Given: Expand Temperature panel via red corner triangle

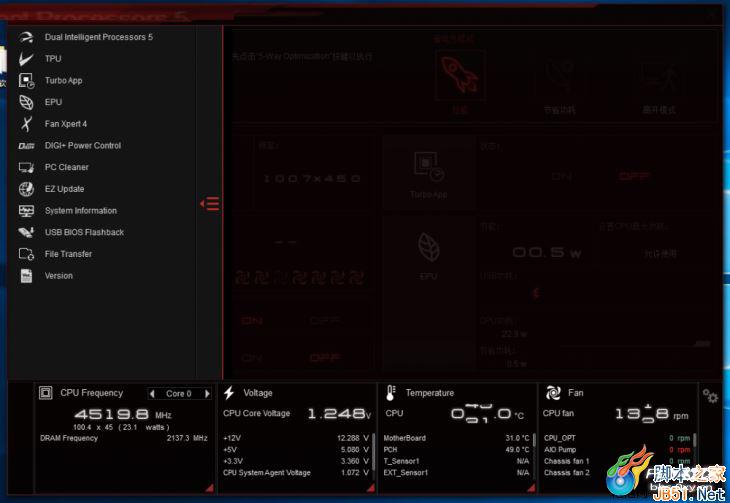Looking at the screenshot, I should coord(531,488).
